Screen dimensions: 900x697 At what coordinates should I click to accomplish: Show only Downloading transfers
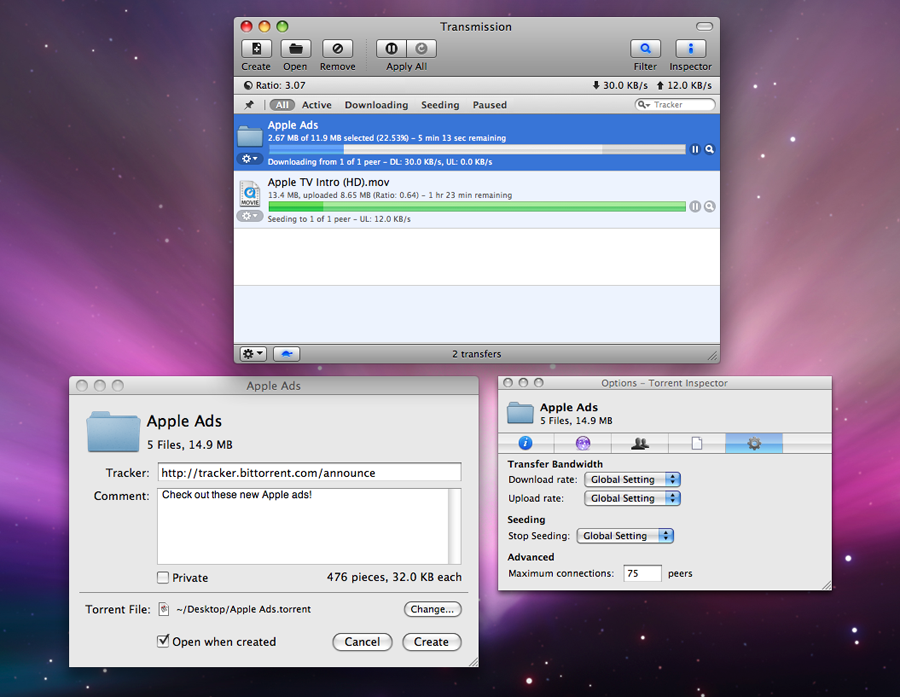[376, 105]
